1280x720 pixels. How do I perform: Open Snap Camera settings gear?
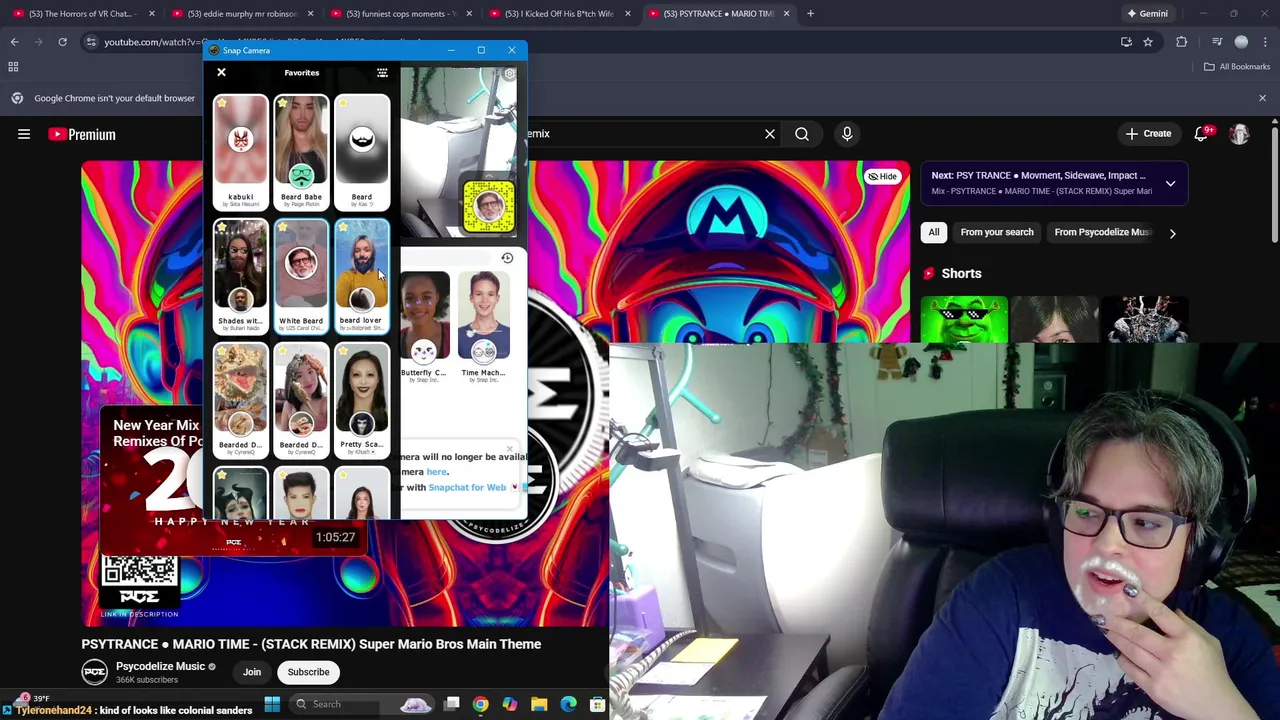[x=509, y=74]
